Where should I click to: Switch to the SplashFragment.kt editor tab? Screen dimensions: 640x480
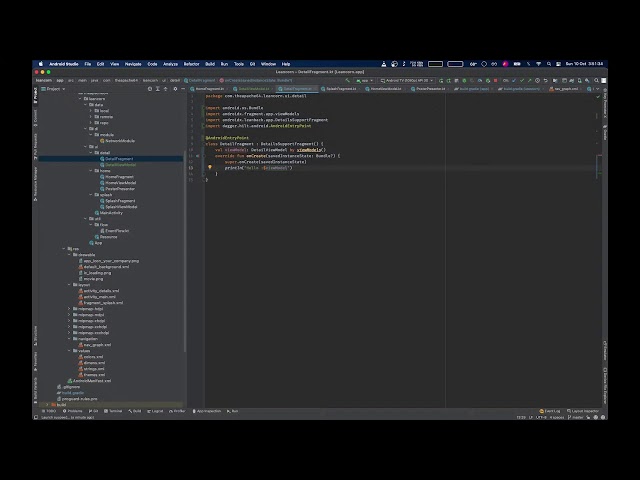pyautogui.click(x=340, y=89)
